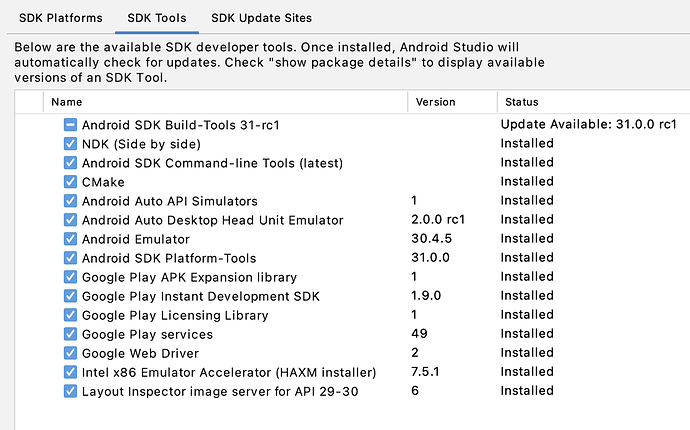Select 'Android SDK Command-line Tools (latest)' name

[x=212, y=163]
